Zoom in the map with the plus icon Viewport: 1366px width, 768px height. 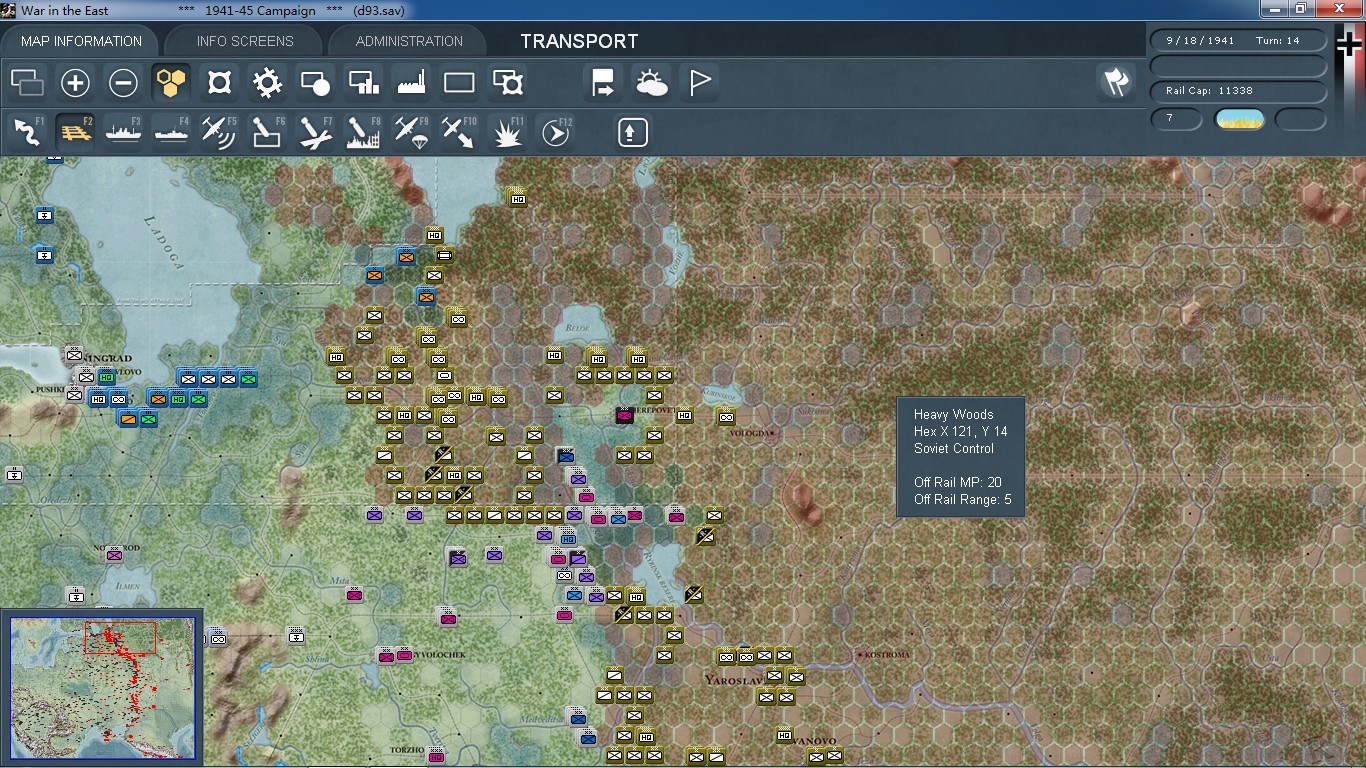[75, 82]
